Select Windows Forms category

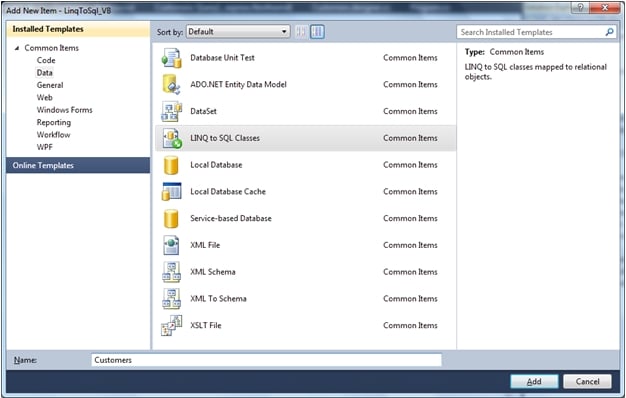point(65,110)
